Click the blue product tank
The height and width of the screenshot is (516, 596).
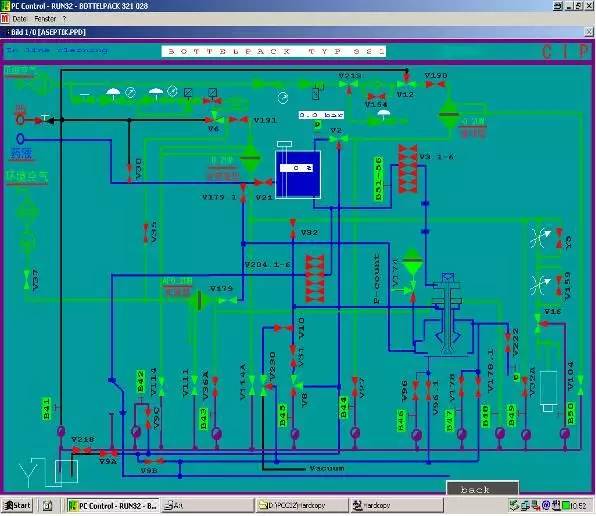[298, 174]
